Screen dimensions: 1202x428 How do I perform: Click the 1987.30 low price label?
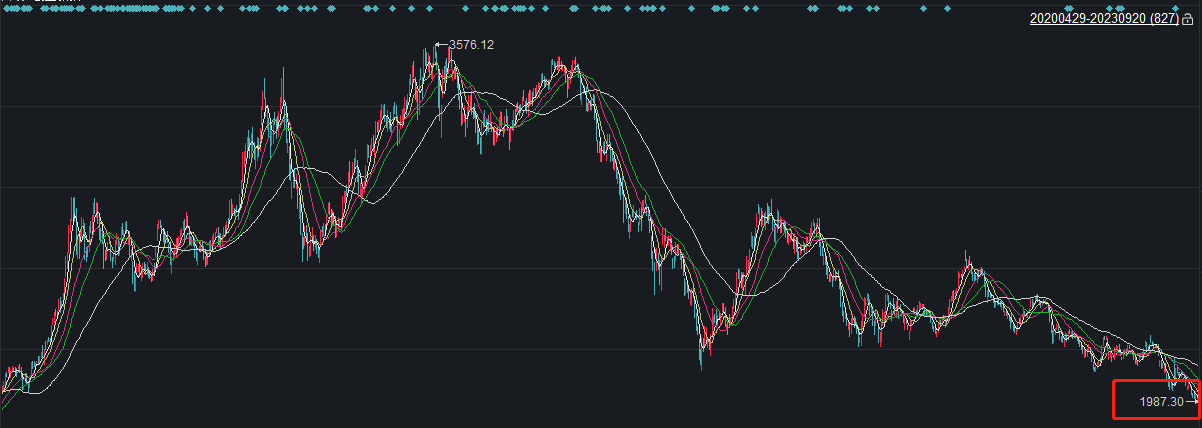tap(1161, 401)
